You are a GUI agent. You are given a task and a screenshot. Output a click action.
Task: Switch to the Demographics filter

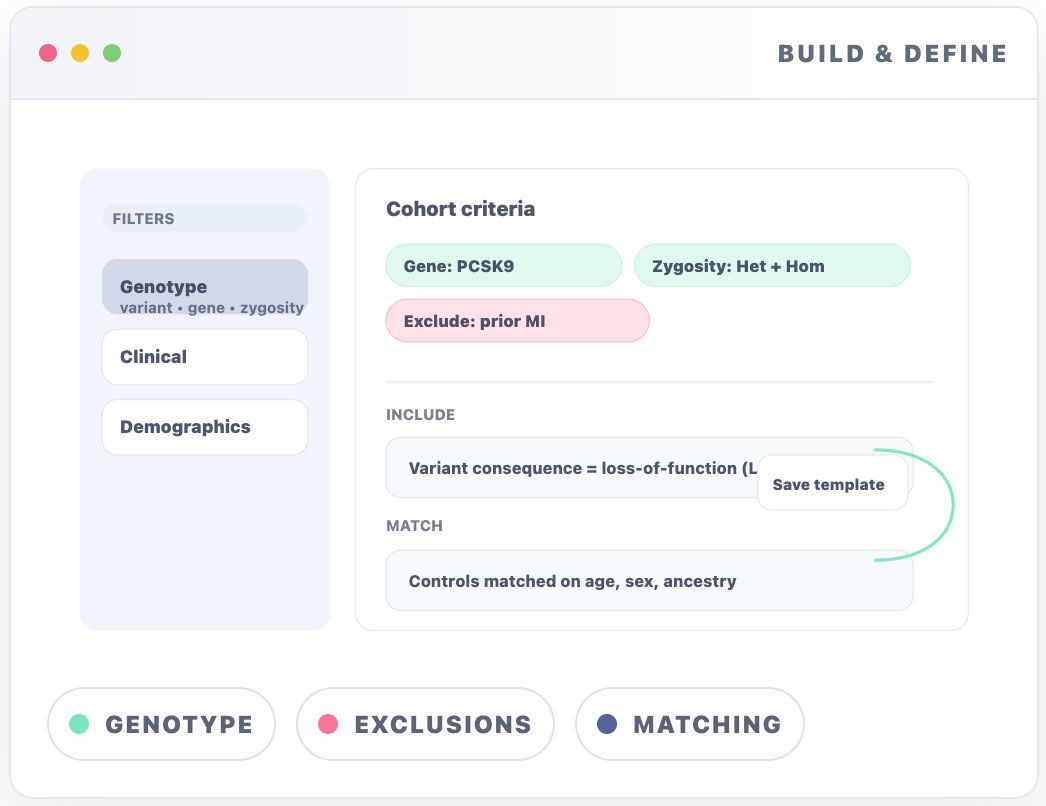(x=204, y=427)
